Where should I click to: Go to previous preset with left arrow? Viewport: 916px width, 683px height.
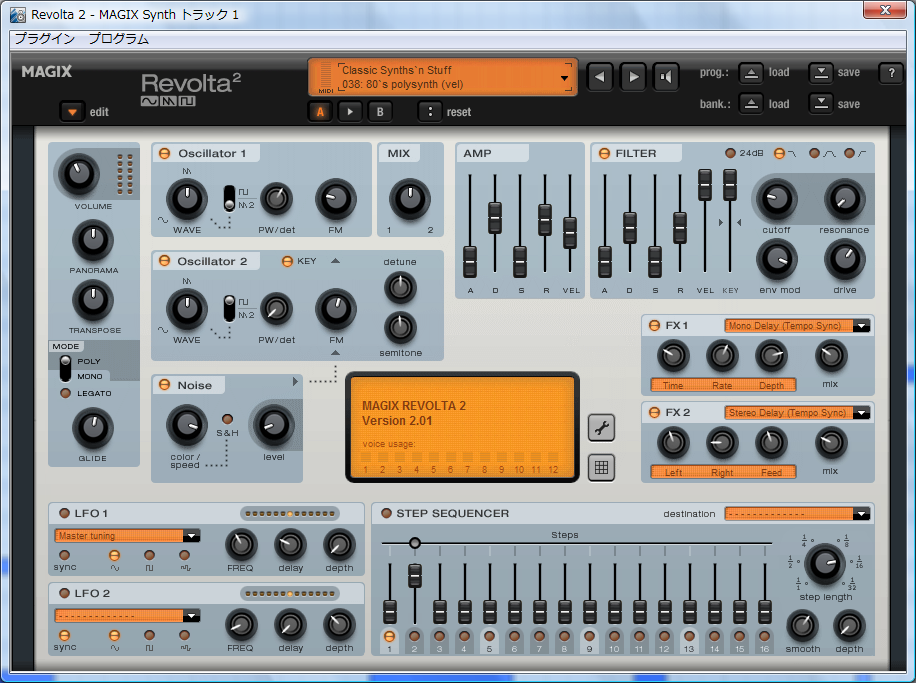599,77
